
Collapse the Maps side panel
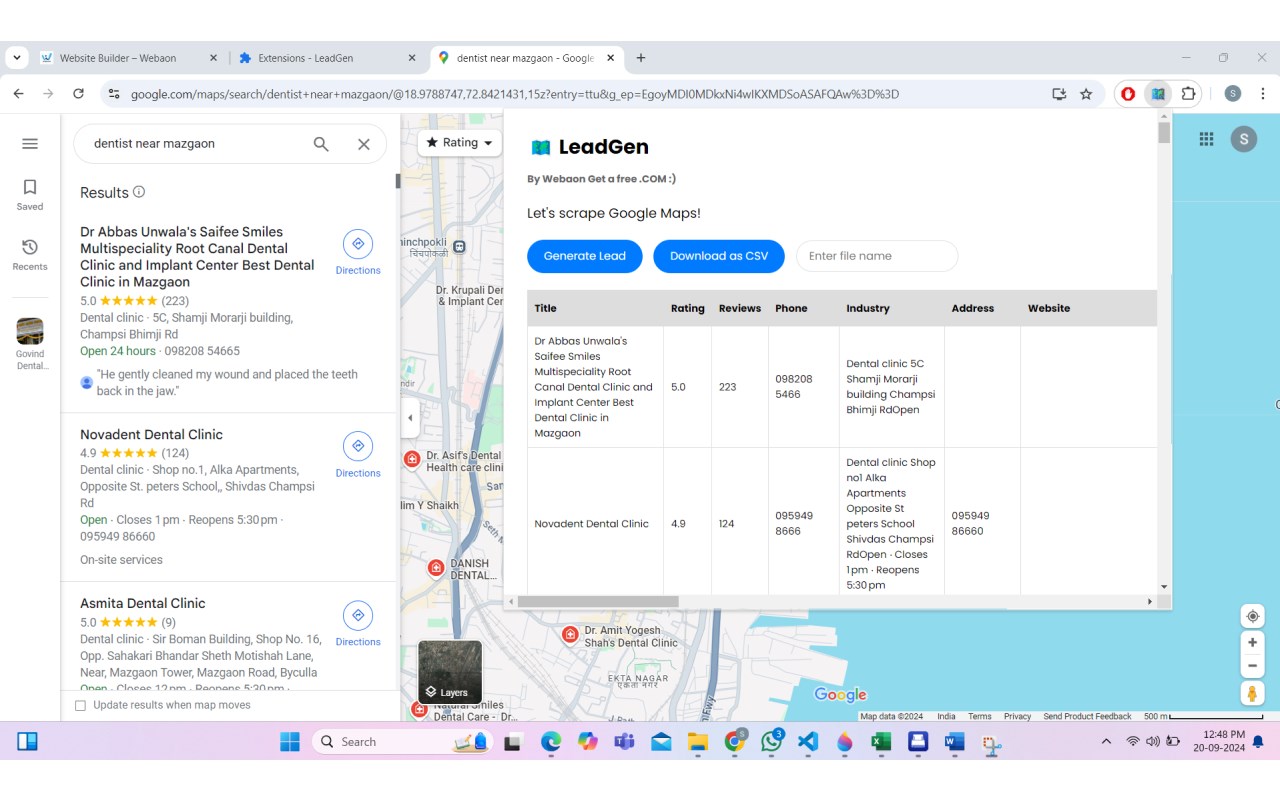[410, 418]
